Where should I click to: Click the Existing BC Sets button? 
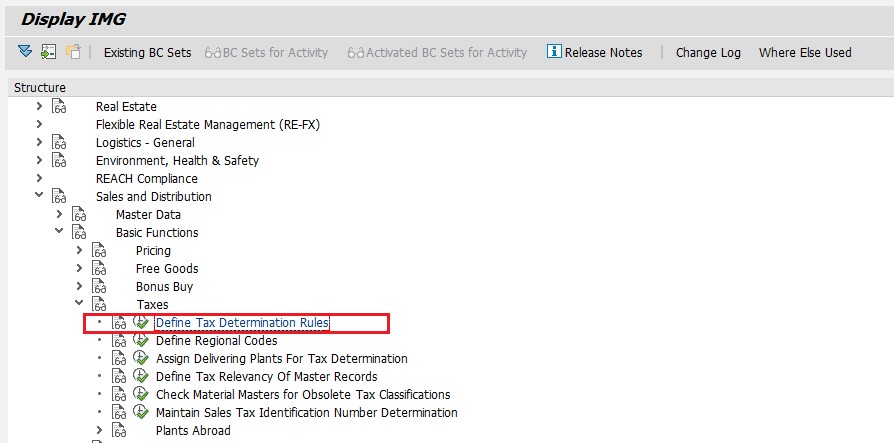pyautogui.click(x=147, y=53)
